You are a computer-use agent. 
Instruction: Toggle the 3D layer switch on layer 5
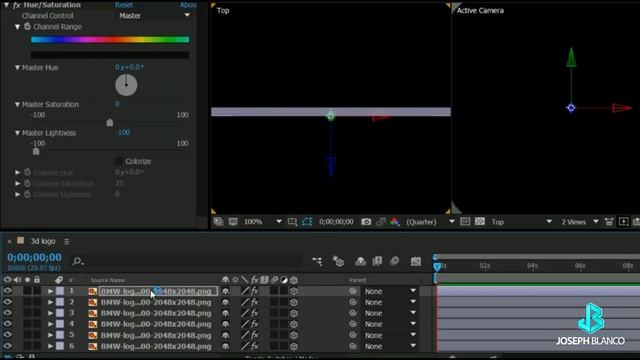294,335
